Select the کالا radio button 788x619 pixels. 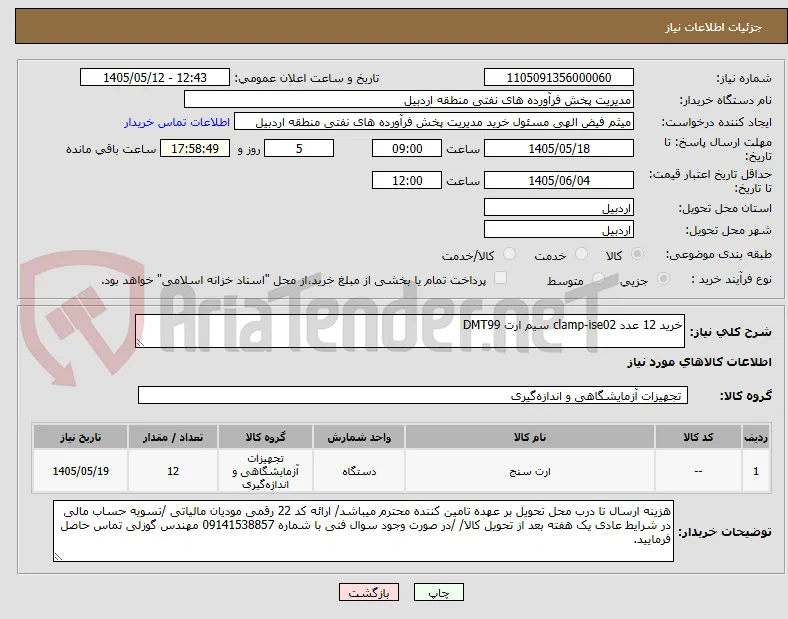tap(637, 254)
